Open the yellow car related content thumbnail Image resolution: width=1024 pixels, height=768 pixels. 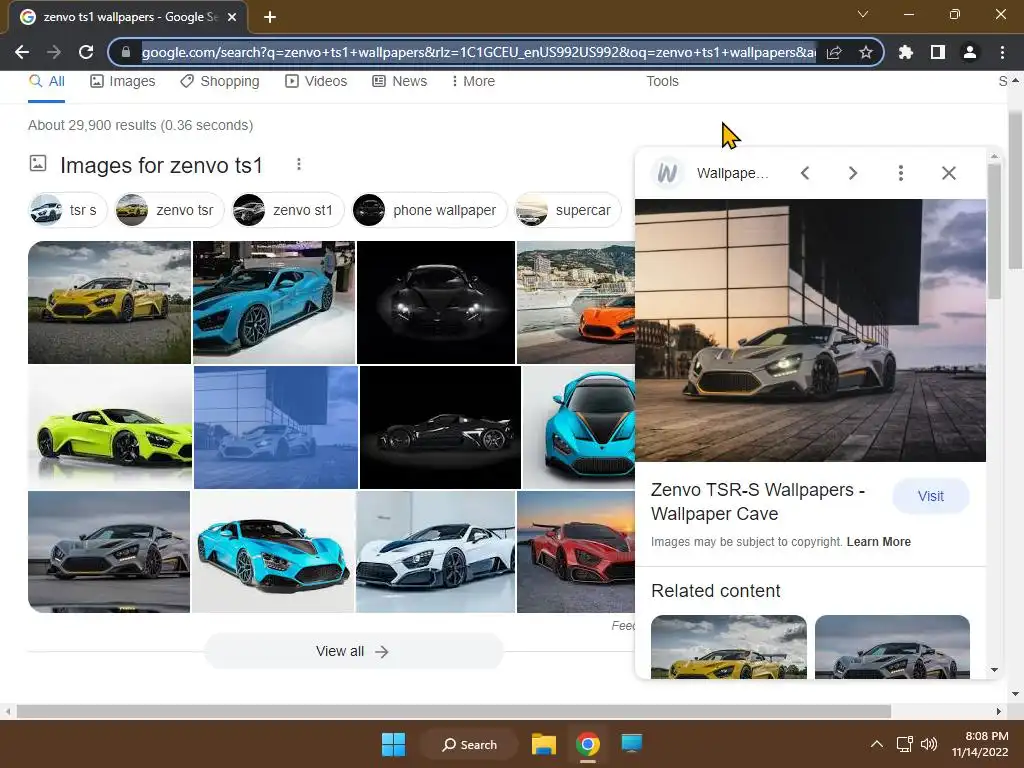click(x=729, y=647)
